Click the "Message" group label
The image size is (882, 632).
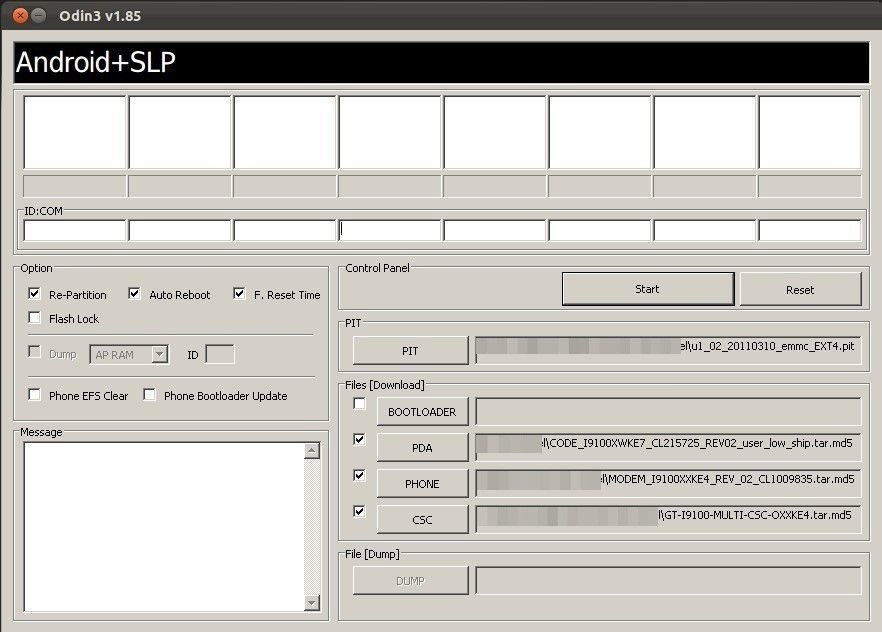[x=41, y=432]
